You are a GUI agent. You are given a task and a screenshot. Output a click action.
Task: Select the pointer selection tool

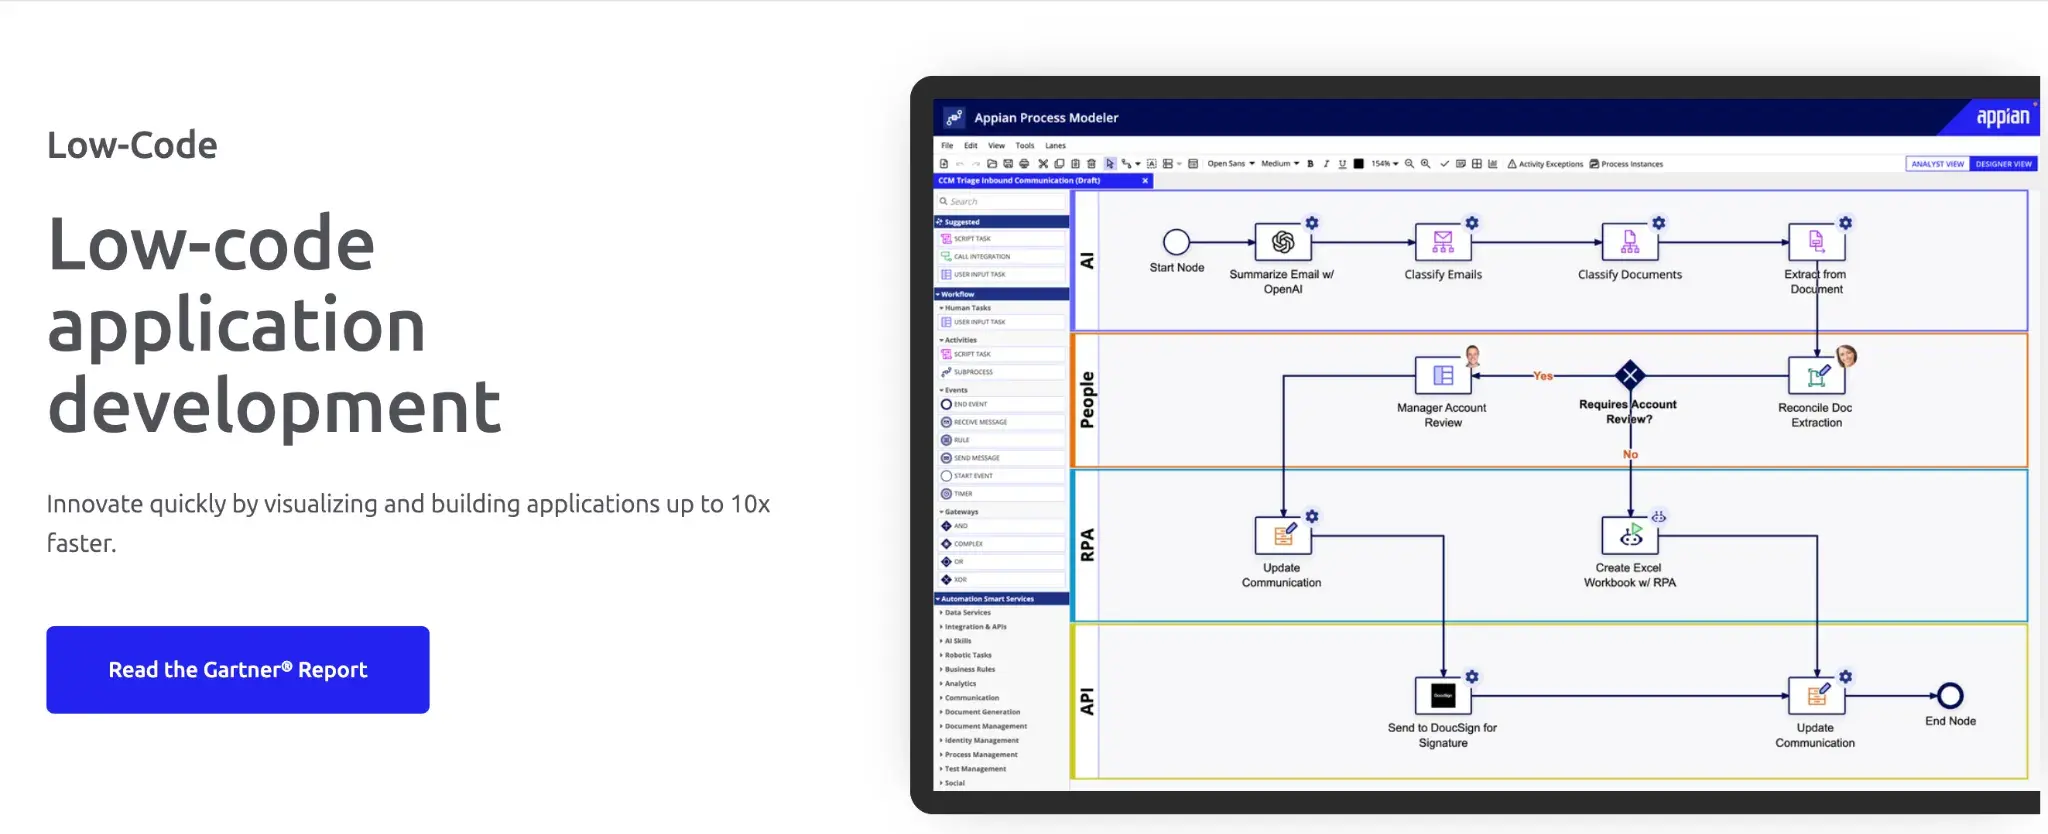coord(1110,164)
